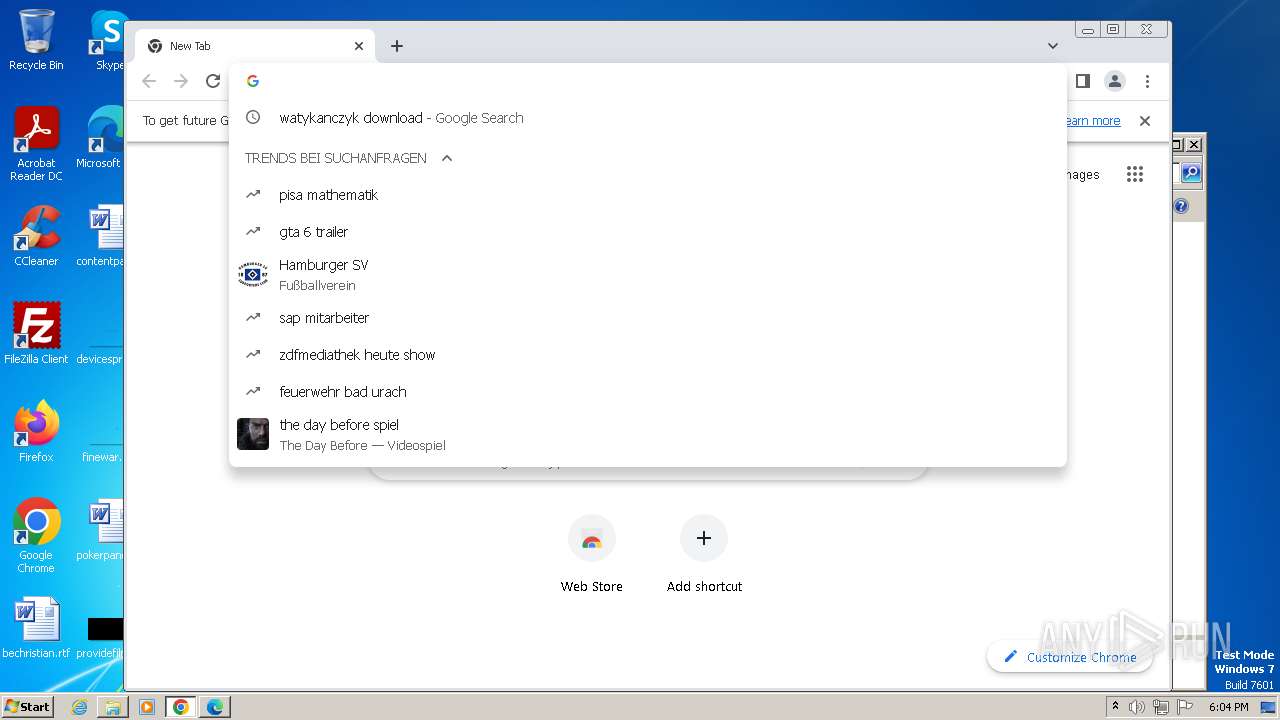Viewport: 1280px width, 720px height.
Task: Click The Day Before game thumbnail
Action: (x=253, y=434)
